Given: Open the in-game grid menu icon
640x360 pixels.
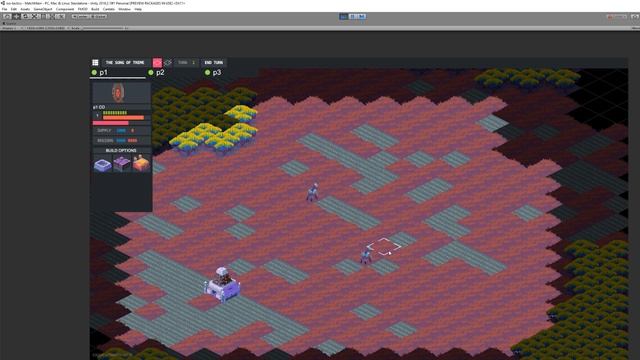Looking at the screenshot, I should click(x=95, y=62).
